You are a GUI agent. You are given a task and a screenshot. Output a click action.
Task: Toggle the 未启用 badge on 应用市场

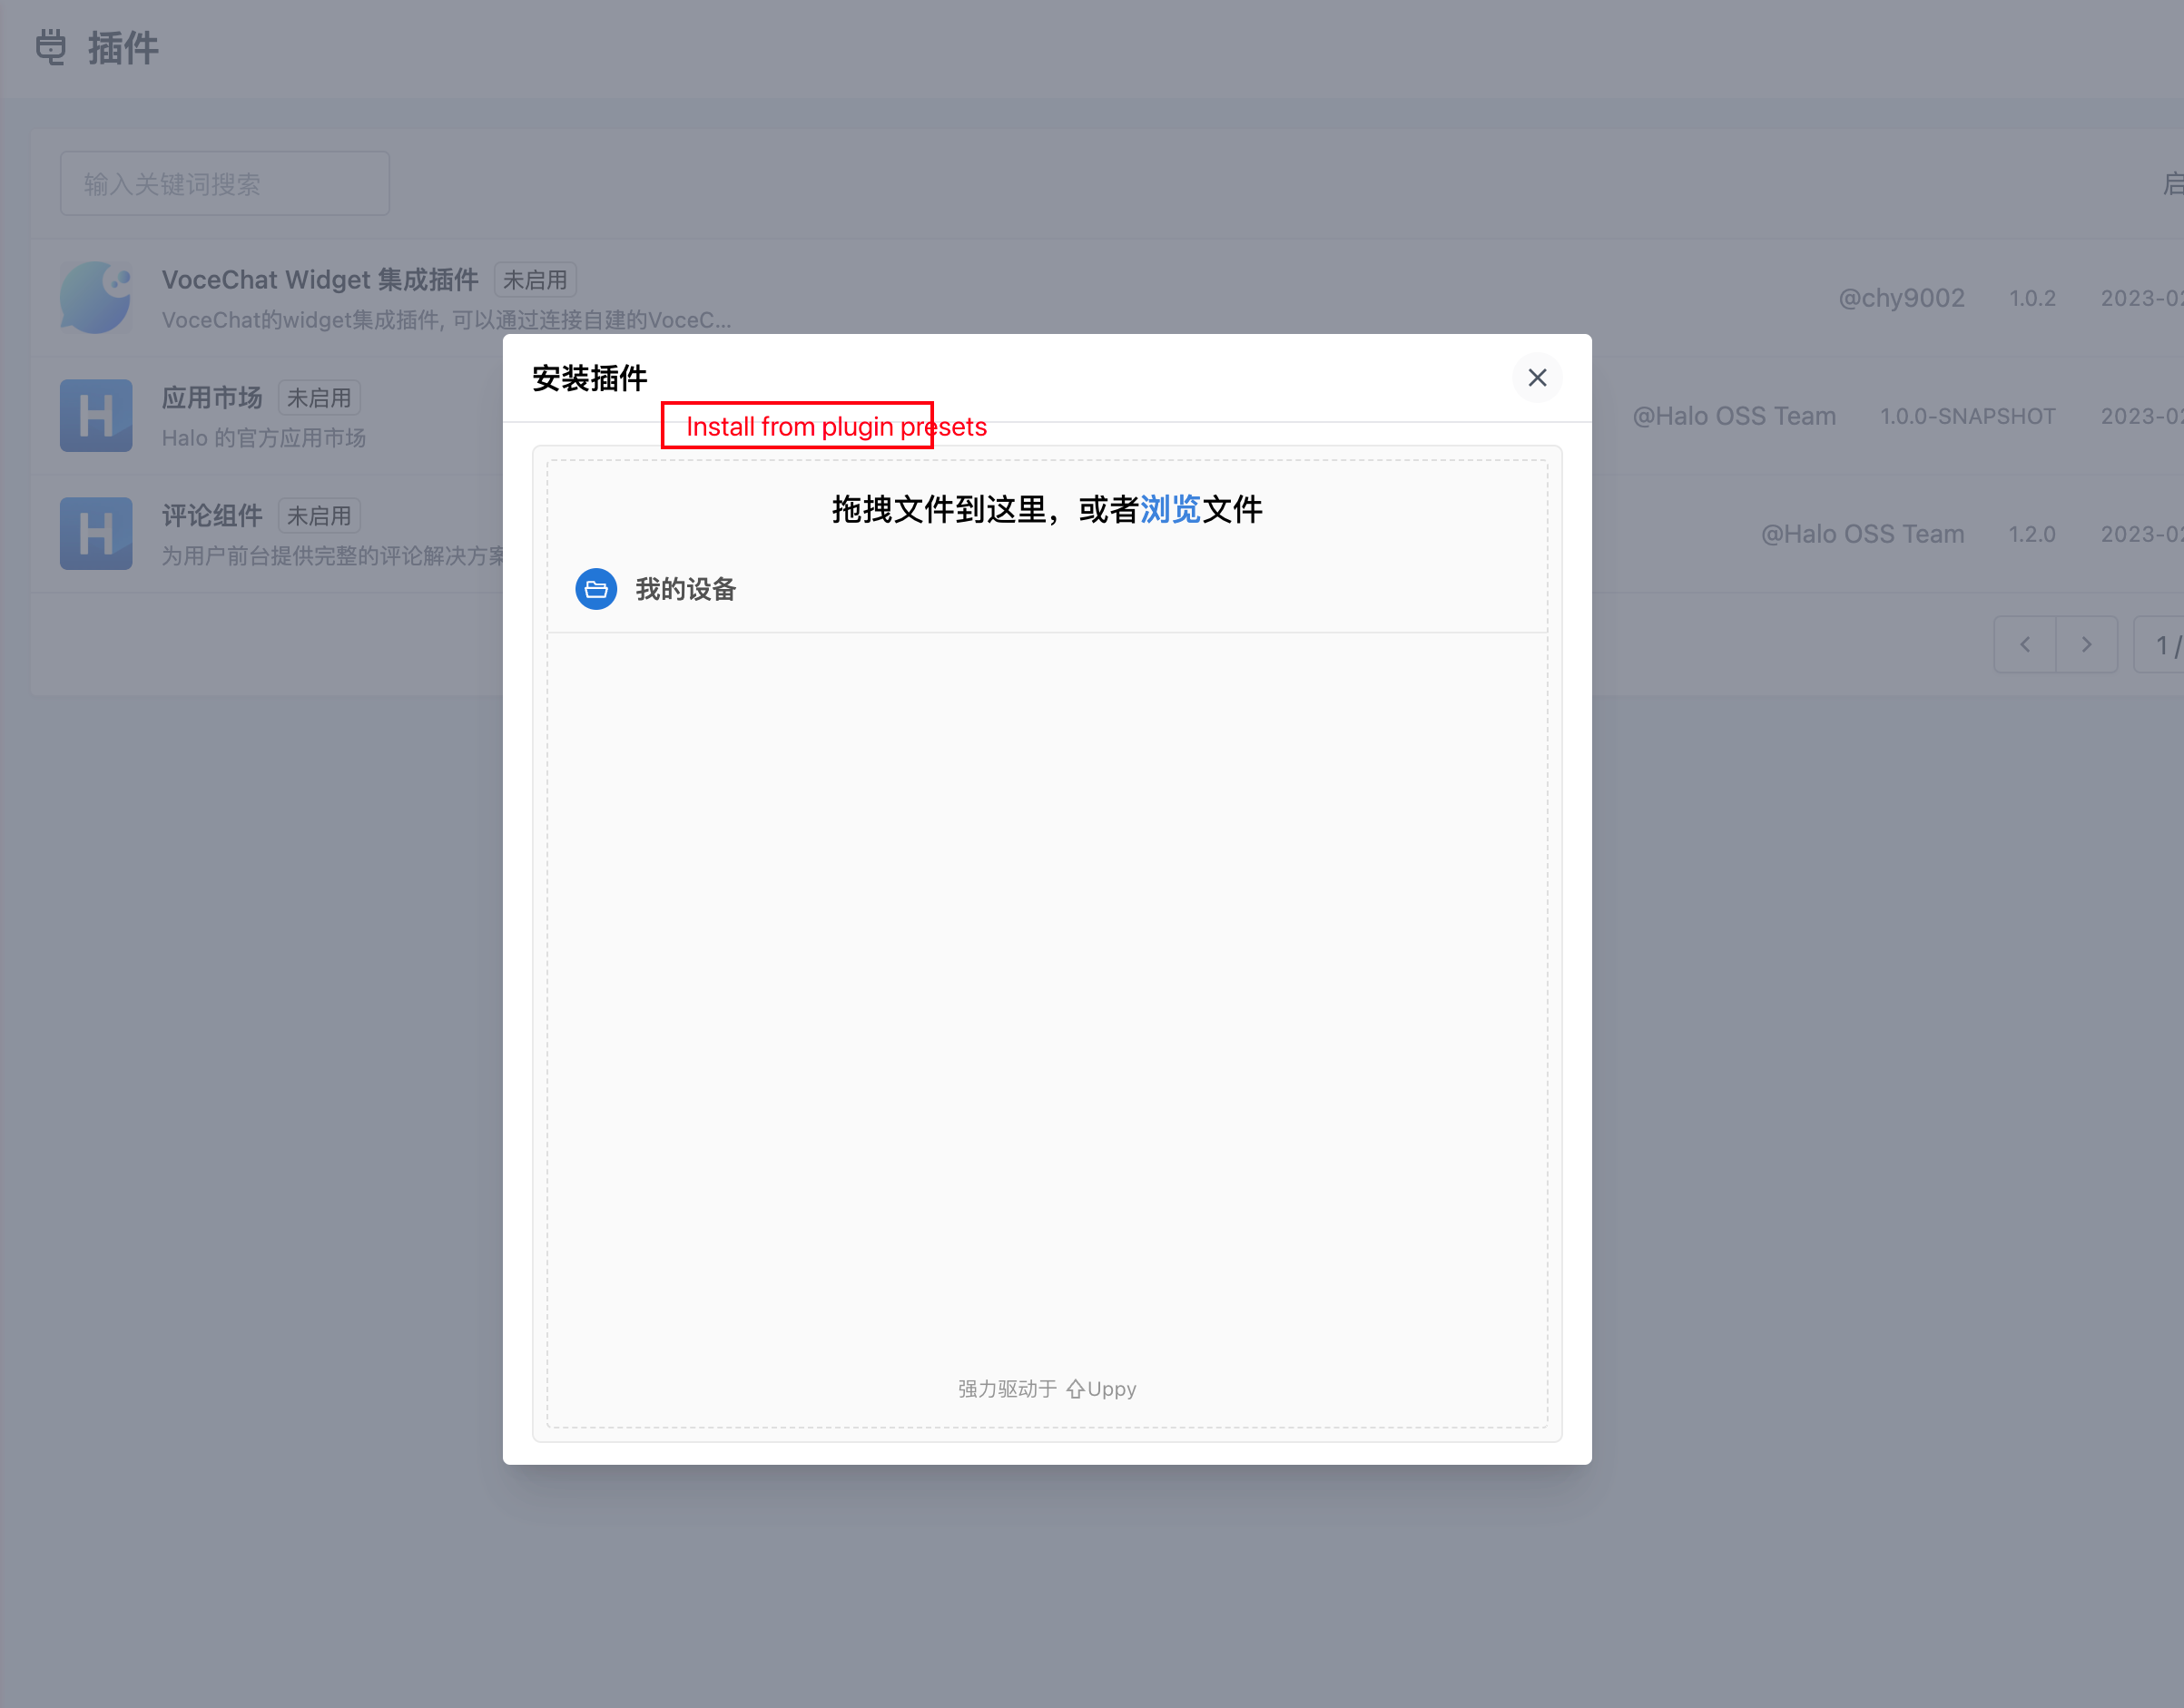(x=319, y=397)
